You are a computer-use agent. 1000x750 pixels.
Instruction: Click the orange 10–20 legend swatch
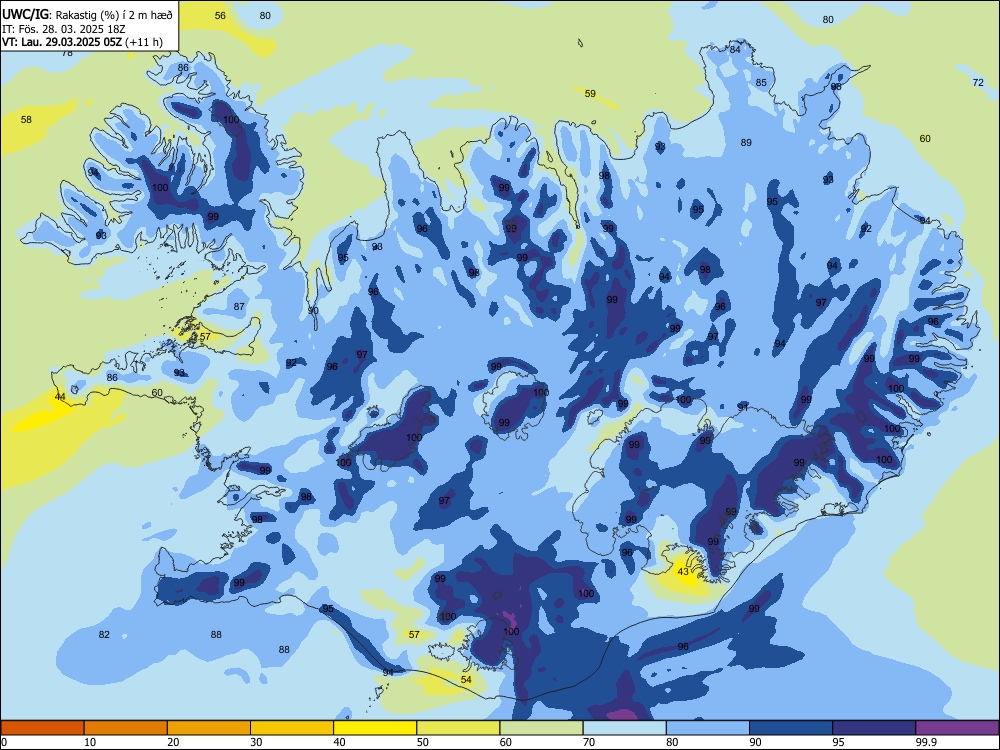click(126, 728)
